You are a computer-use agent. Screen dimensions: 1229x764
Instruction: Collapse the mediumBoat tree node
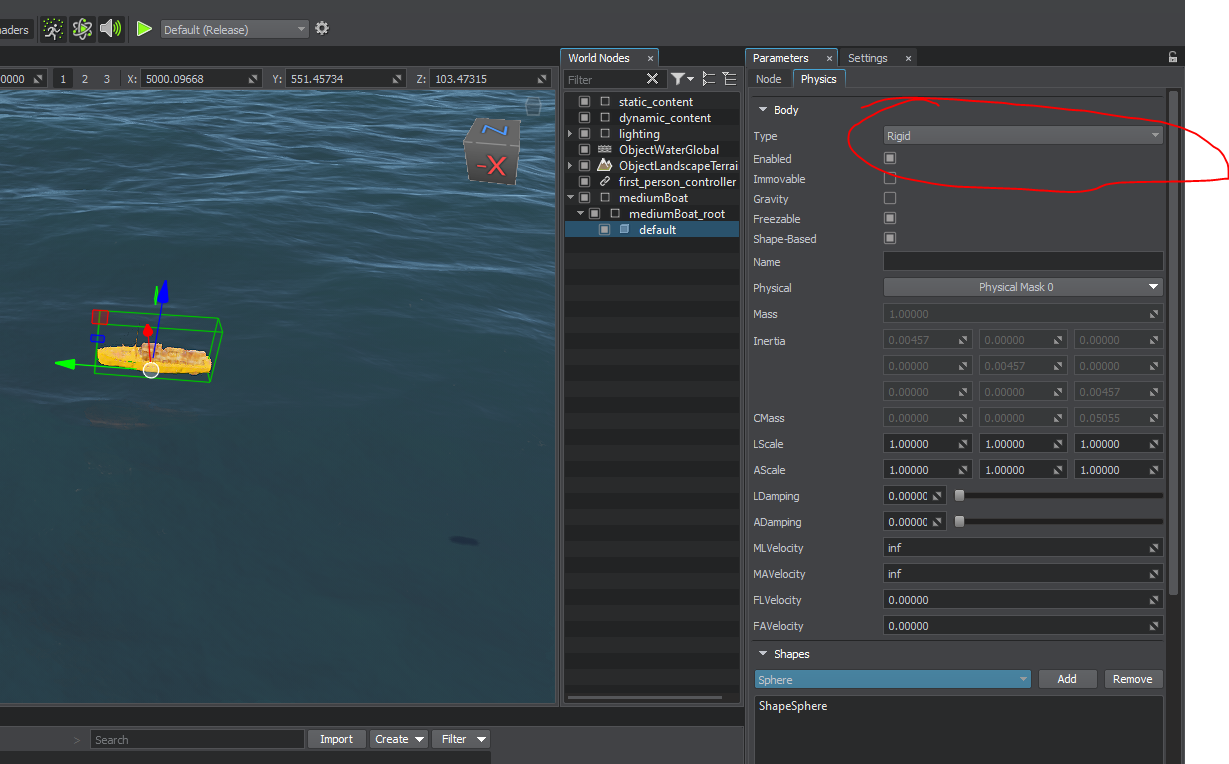tap(571, 197)
